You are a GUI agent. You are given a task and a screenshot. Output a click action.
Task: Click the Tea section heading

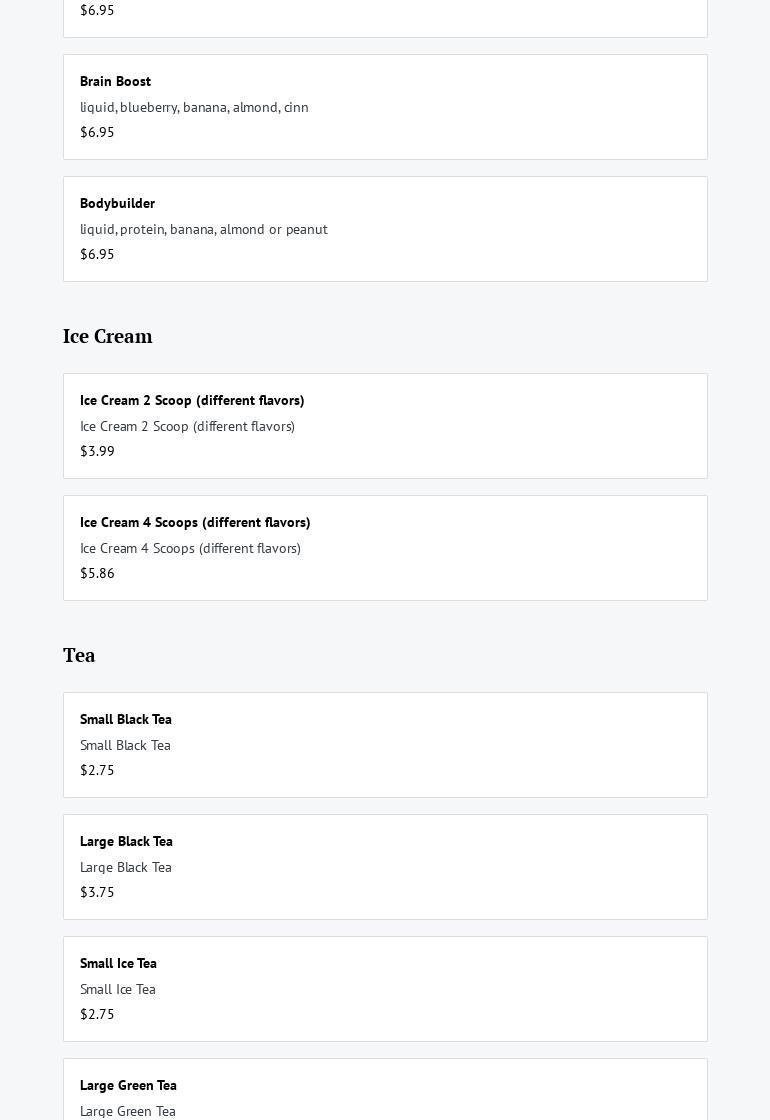pos(79,655)
